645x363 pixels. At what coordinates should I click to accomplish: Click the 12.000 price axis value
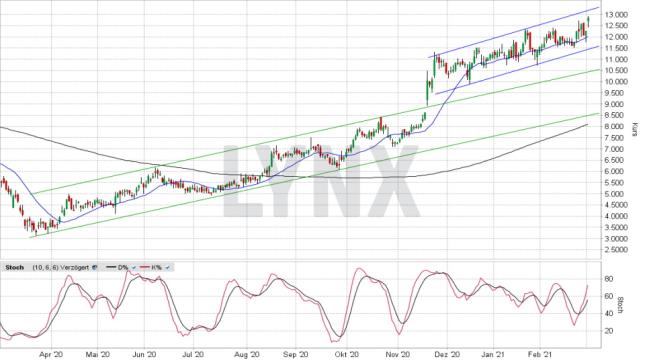click(x=616, y=37)
